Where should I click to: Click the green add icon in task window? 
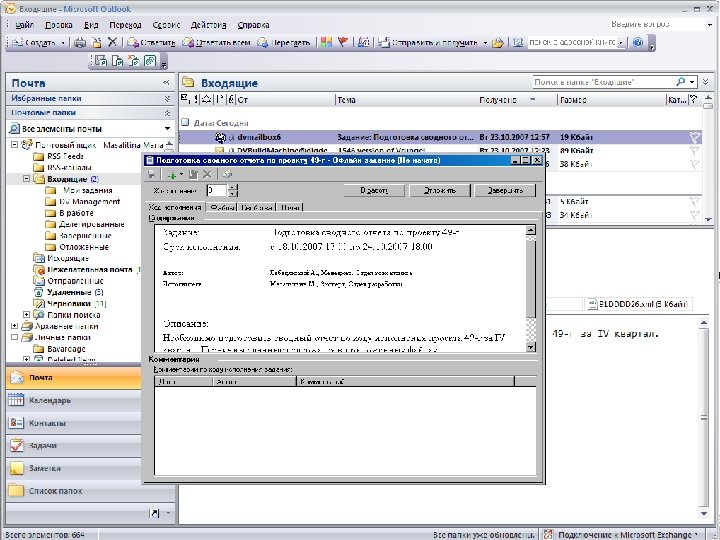pyautogui.click(x=172, y=174)
